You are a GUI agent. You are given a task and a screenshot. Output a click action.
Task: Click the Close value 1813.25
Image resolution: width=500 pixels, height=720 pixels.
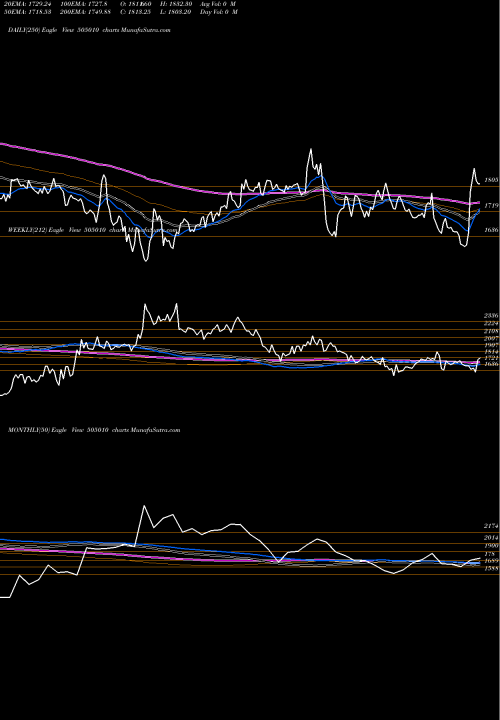(x=135, y=12)
